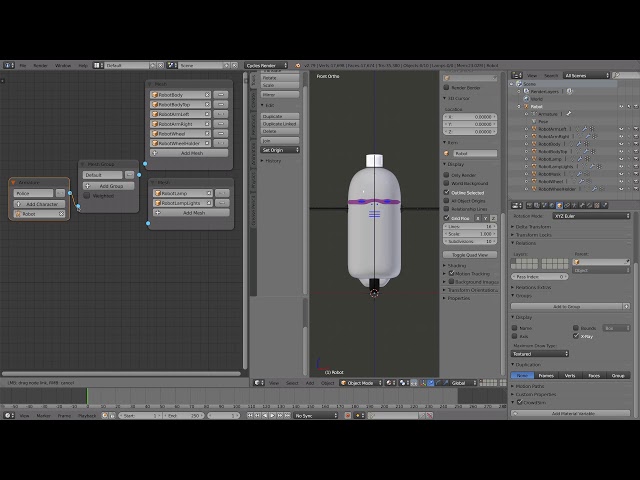Viewport: 640px width, 480px height.
Task: Enable the Render Border checkbox
Action: tap(447, 87)
